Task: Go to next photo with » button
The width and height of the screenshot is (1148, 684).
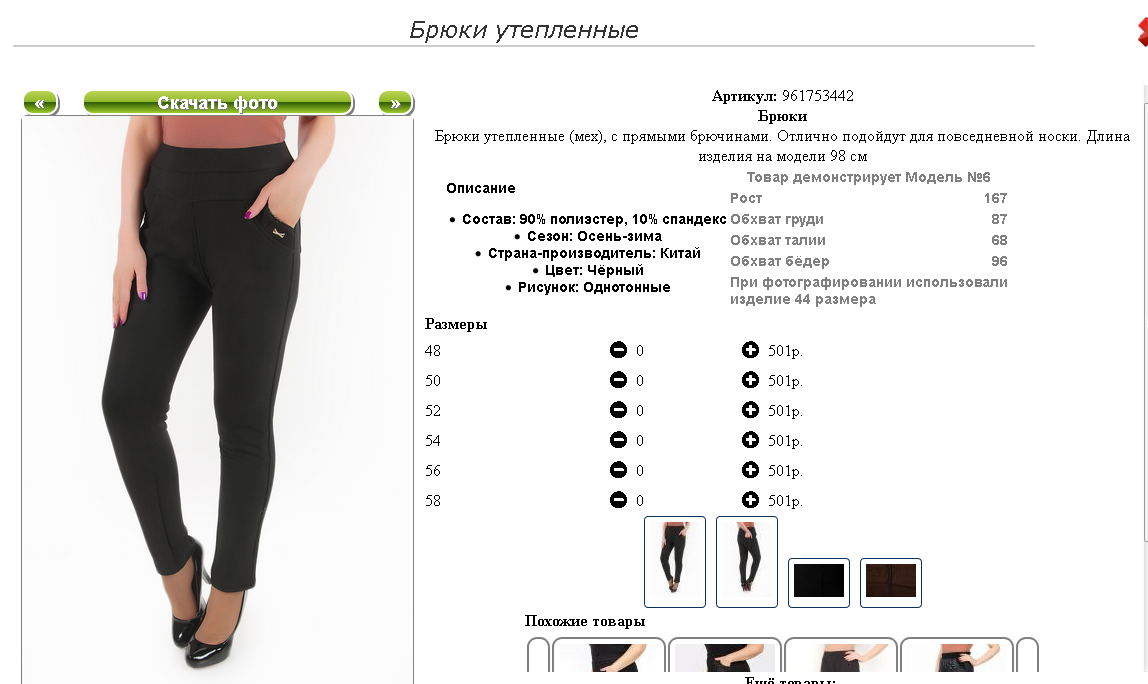Action: click(396, 103)
